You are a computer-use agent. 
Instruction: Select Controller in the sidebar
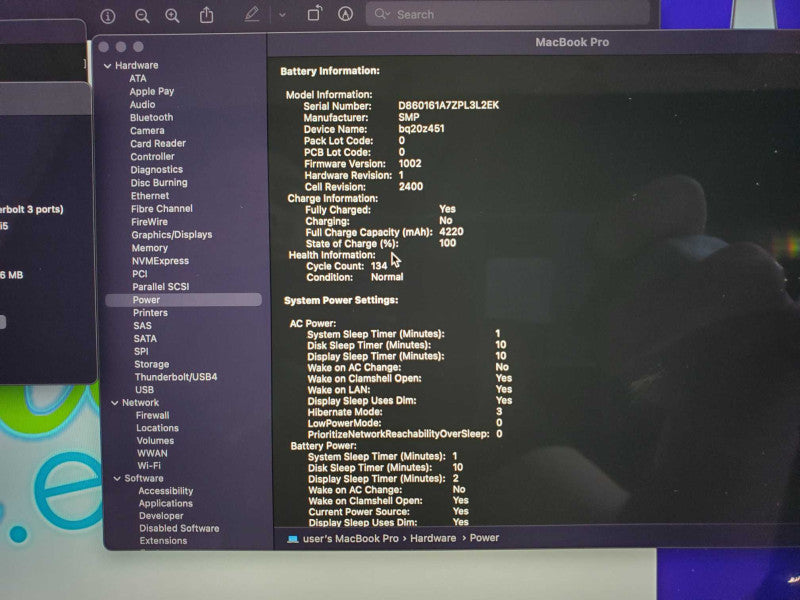(153, 157)
